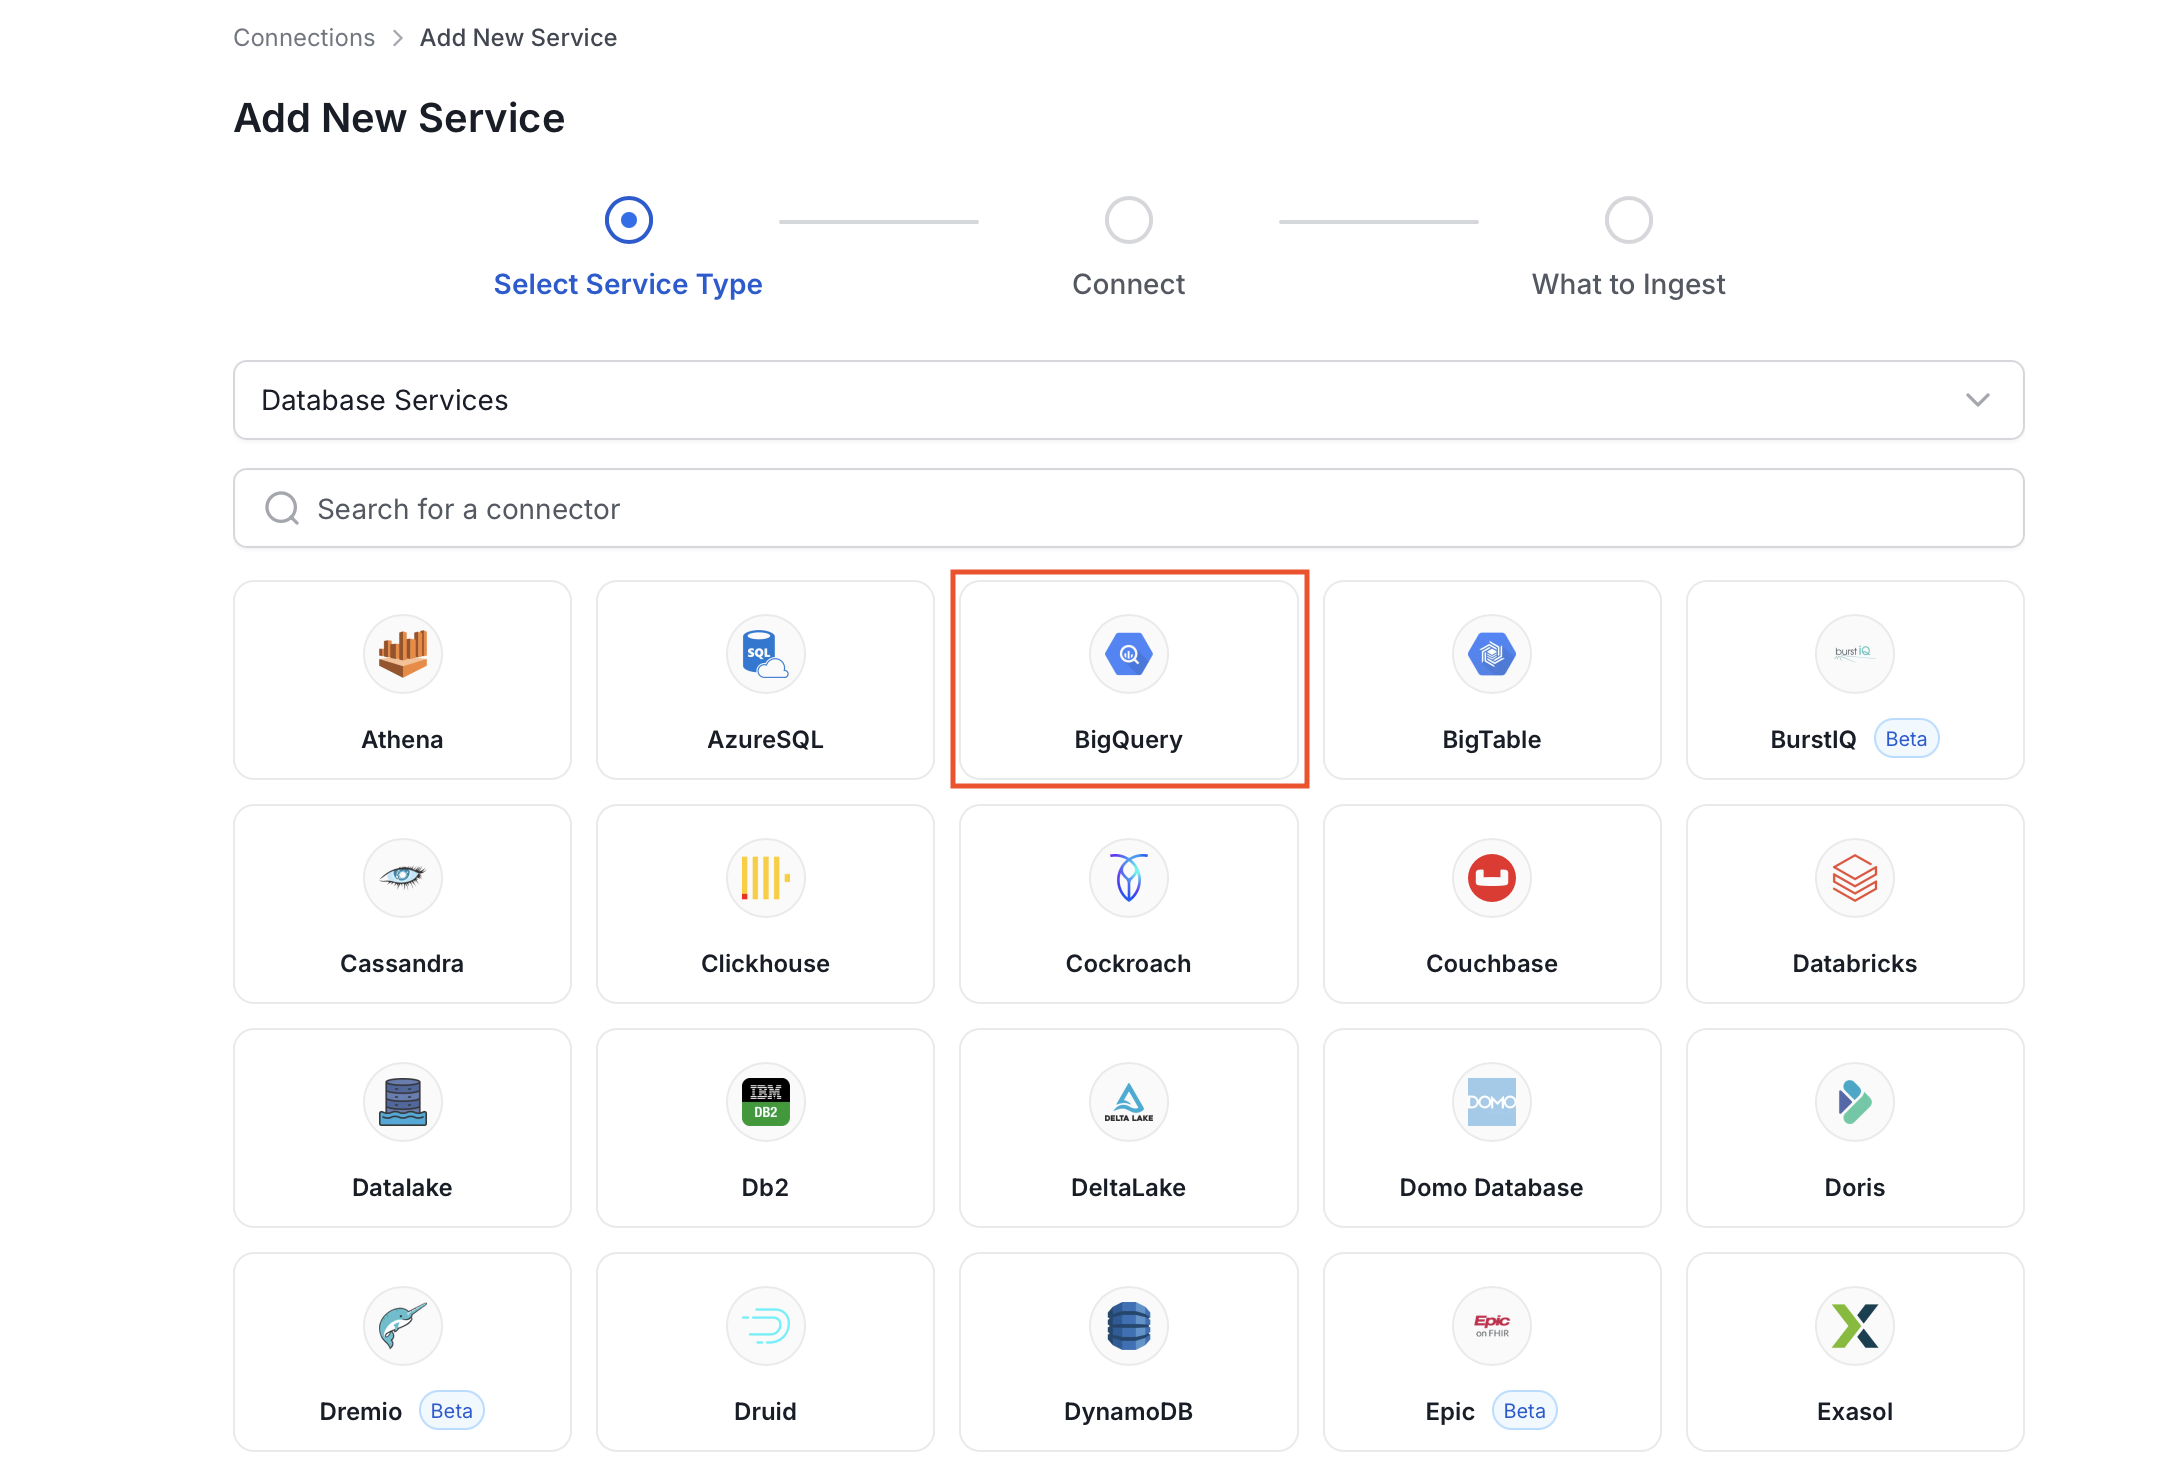
Task: Click the search magnifier icon
Action: (x=282, y=508)
